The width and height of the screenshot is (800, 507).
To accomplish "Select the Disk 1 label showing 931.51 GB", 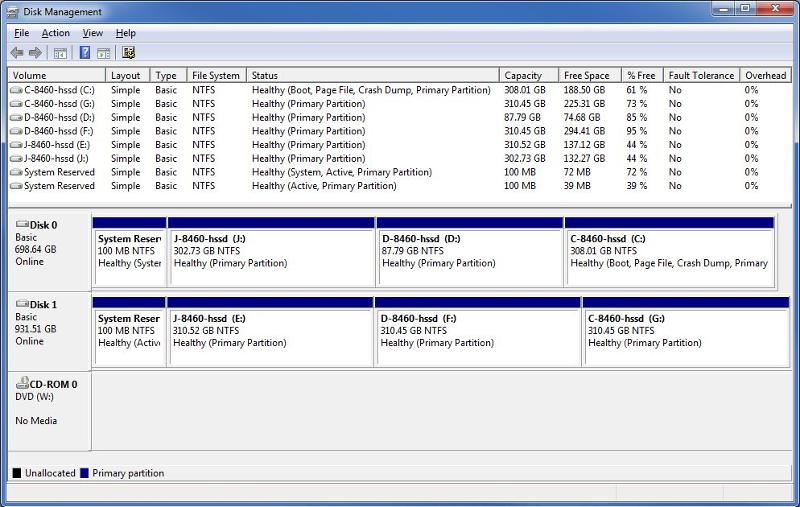I will tap(49, 332).
